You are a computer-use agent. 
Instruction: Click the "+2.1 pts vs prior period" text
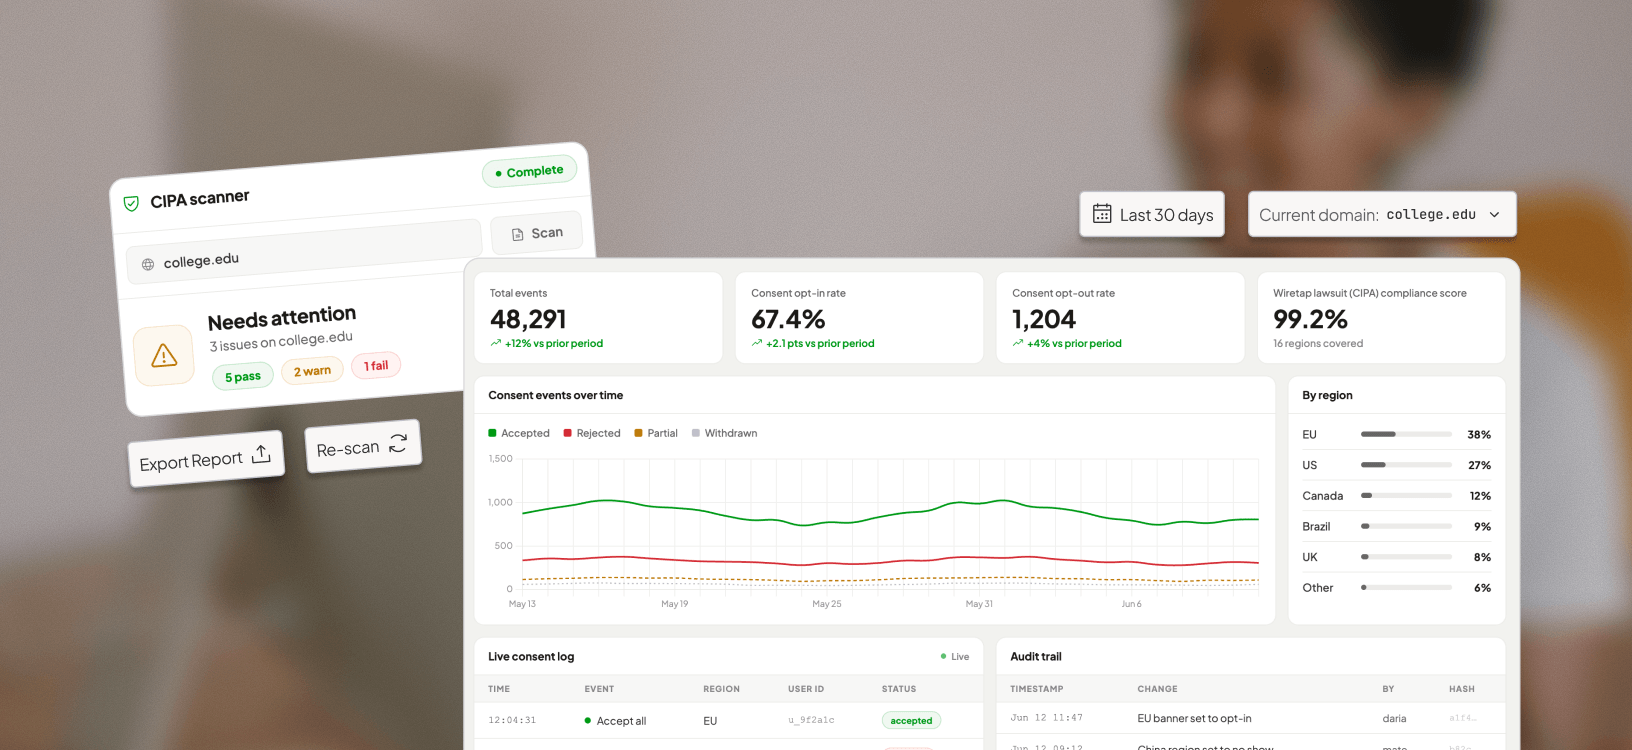click(820, 343)
